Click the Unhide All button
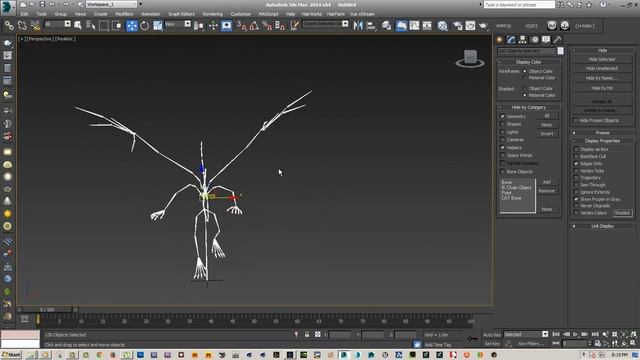This screenshot has width=640, height=360. pos(602,101)
